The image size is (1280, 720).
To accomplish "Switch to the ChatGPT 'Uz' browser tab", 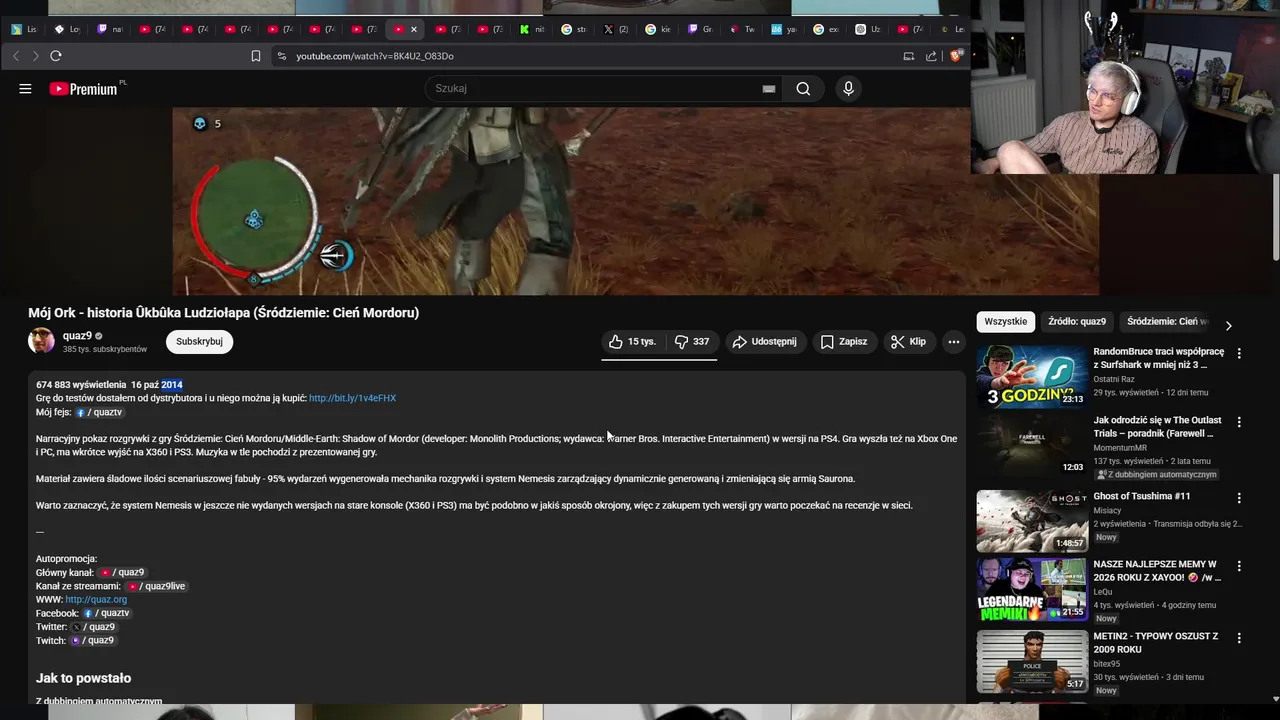I will pyautogui.click(x=868, y=29).
